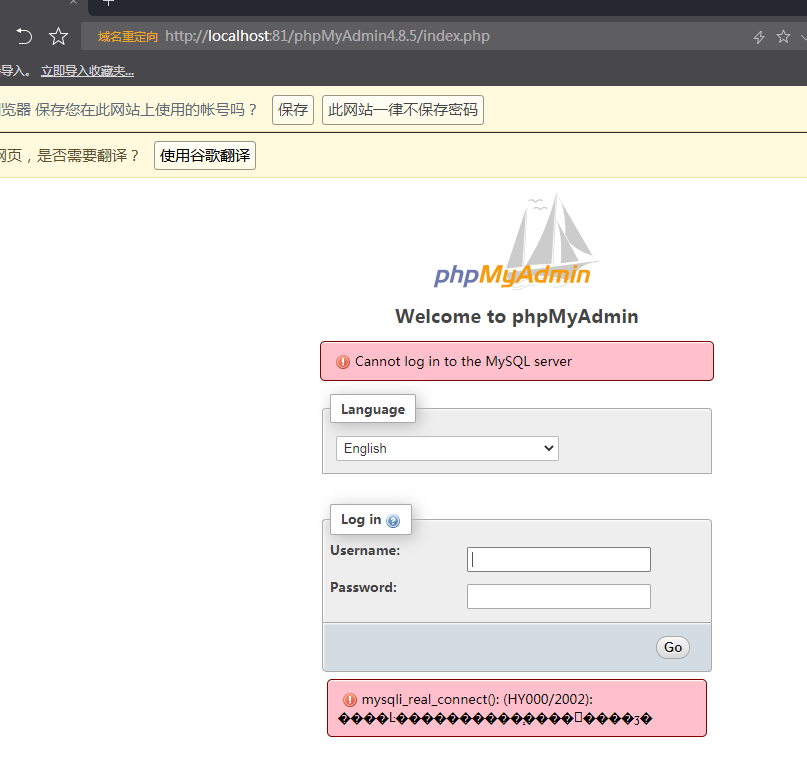Click the Password: label
The width and height of the screenshot is (807, 770).
coord(363,588)
